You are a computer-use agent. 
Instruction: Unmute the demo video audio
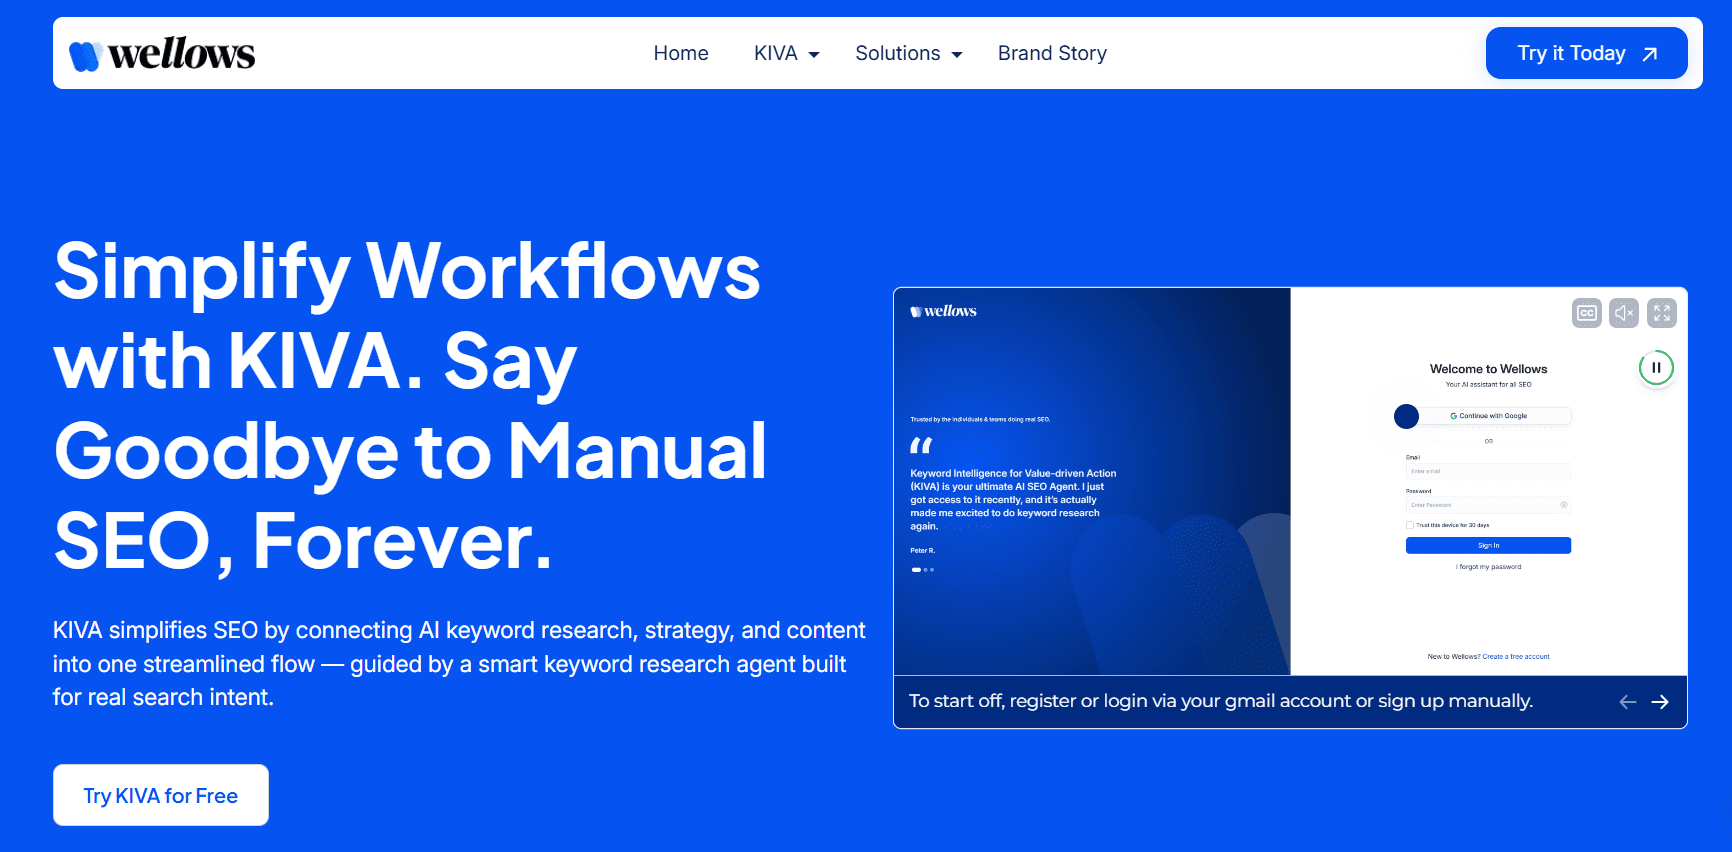[1624, 313]
